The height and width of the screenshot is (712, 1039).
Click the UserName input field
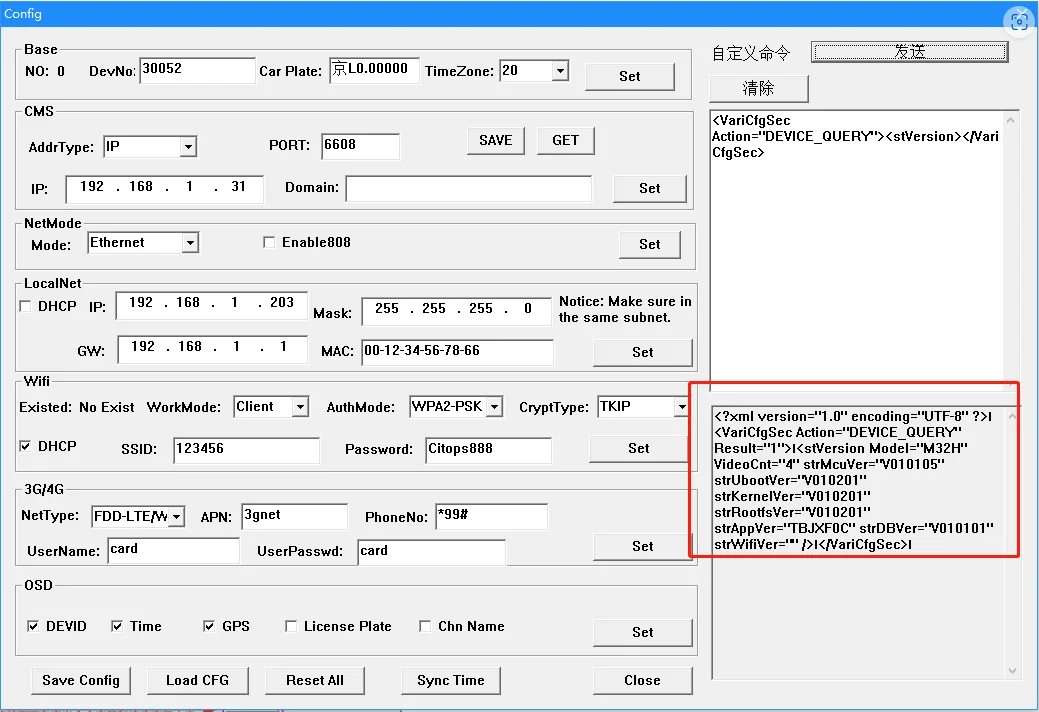[x=173, y=550]
